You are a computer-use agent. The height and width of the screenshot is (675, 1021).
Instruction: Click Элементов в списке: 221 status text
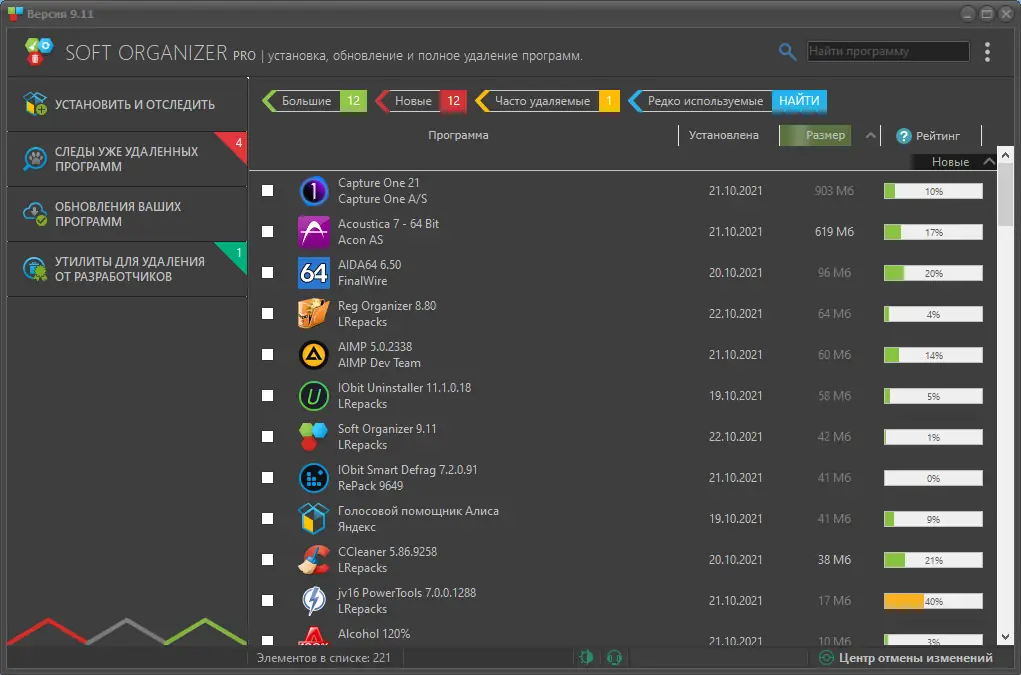[324, 658]
